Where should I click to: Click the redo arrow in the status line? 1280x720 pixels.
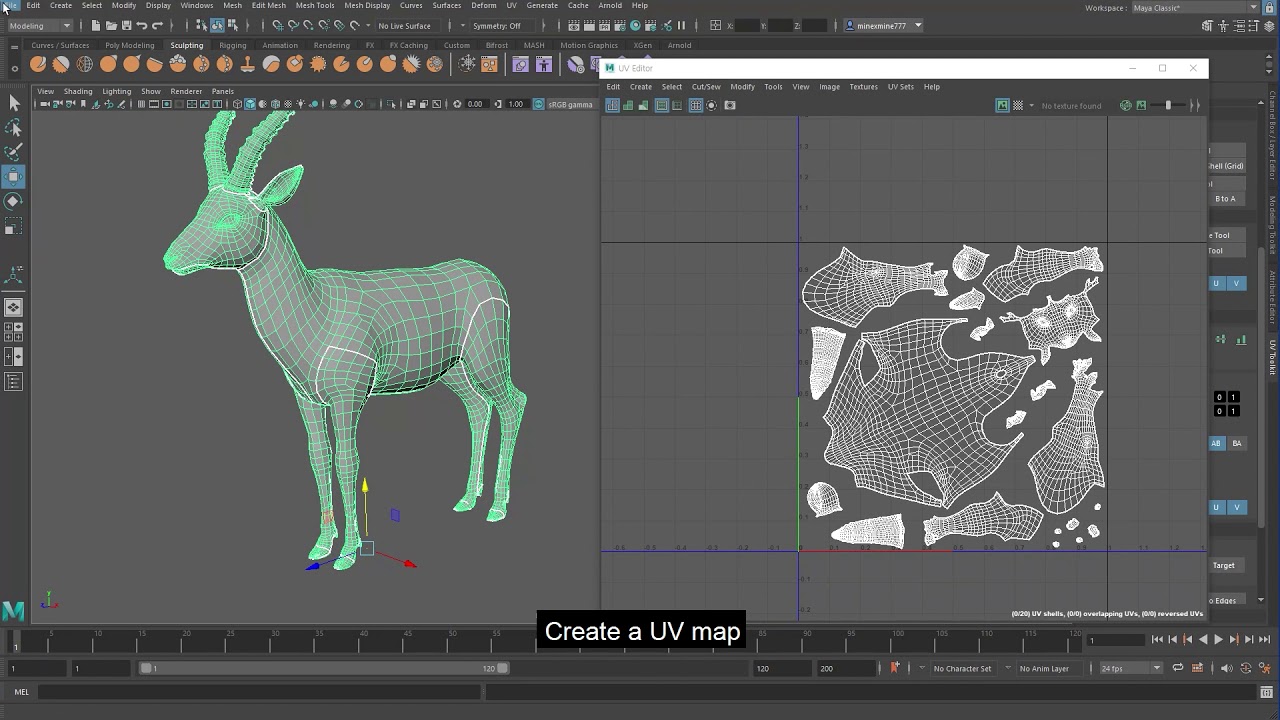pyautogui.click(x=157, y=25)
